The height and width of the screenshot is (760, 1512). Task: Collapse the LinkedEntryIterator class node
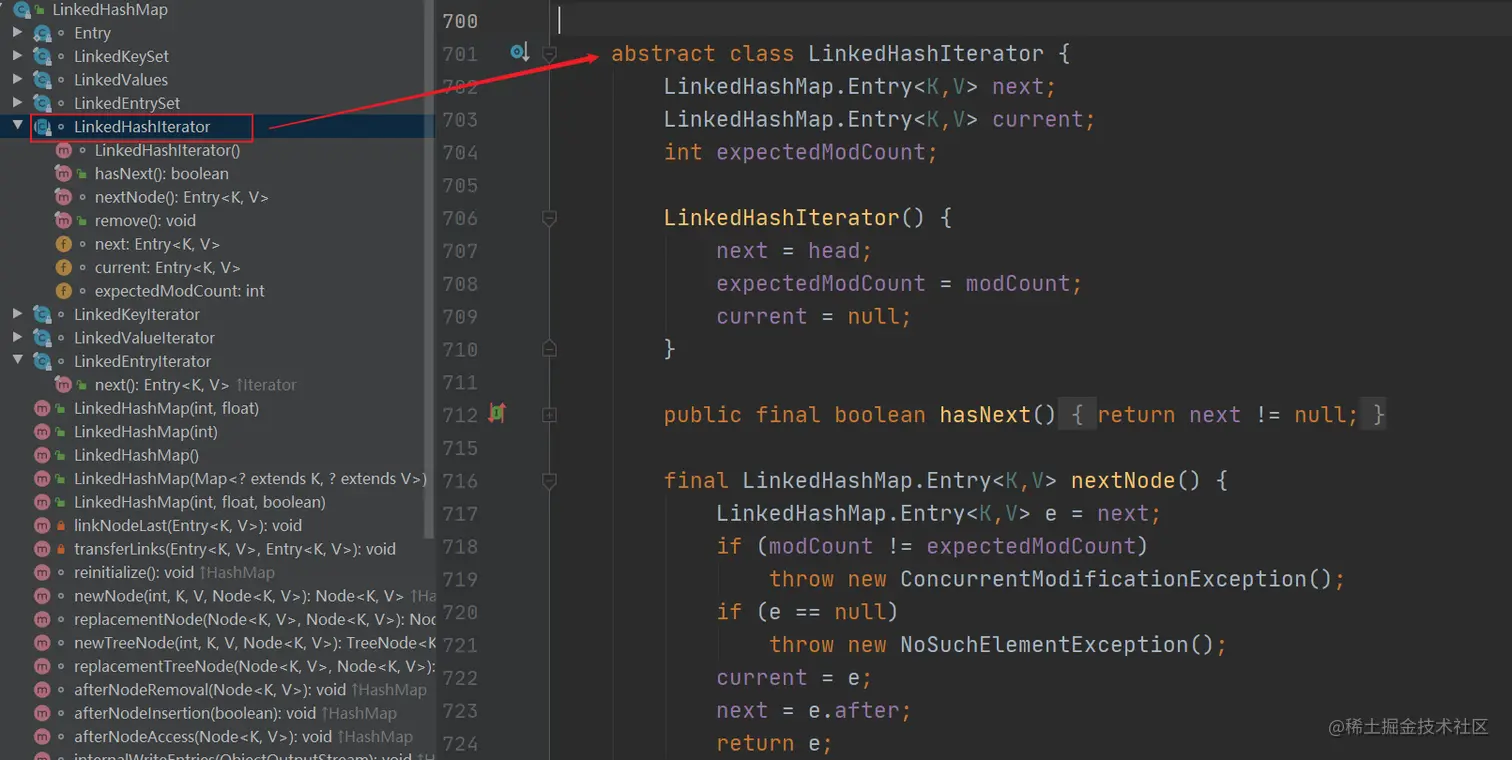click(x=17, y=361)
